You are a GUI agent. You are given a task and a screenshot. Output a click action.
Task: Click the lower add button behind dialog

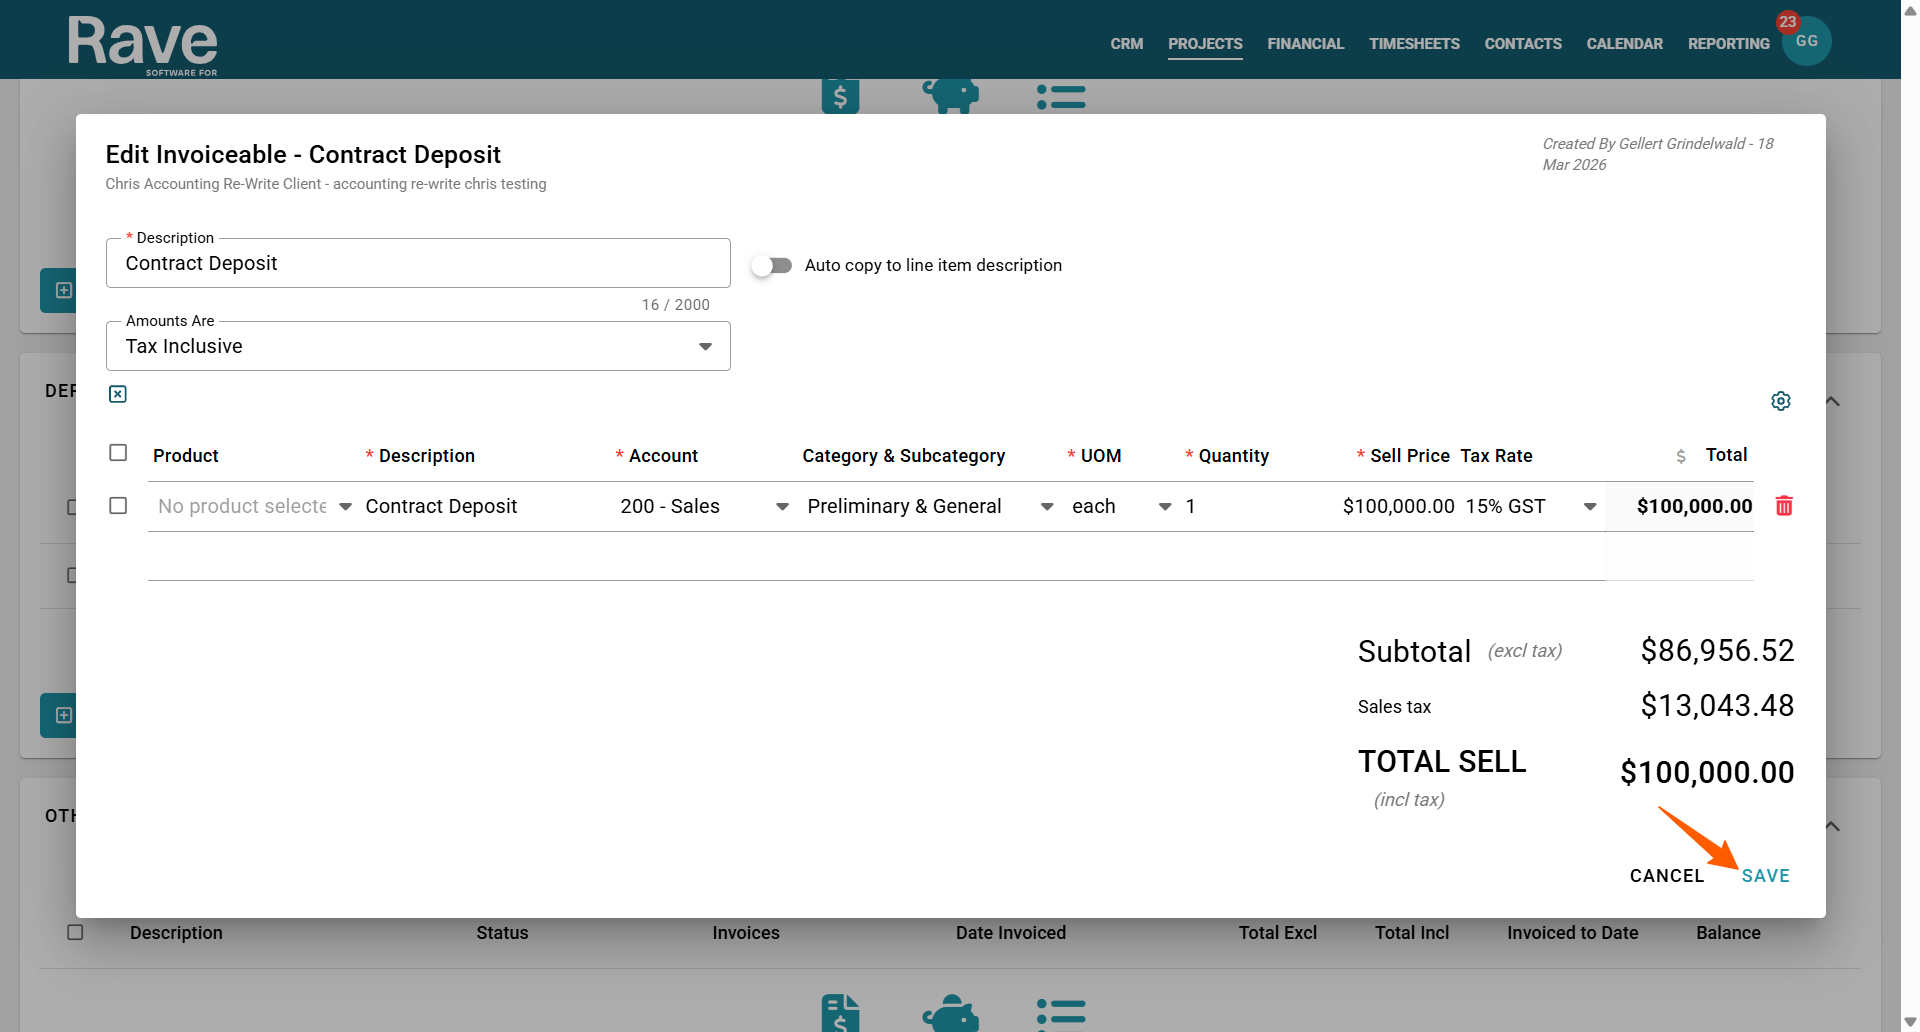tap(59, 715)
